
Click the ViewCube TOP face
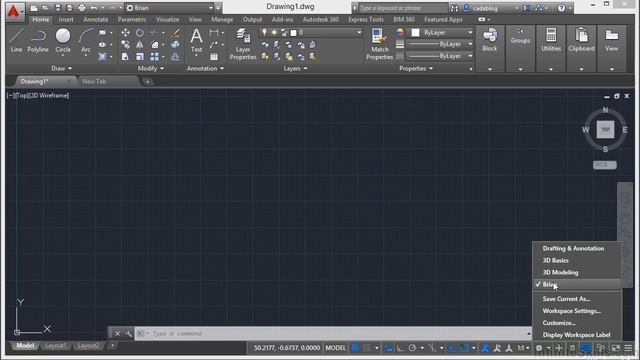605,129
